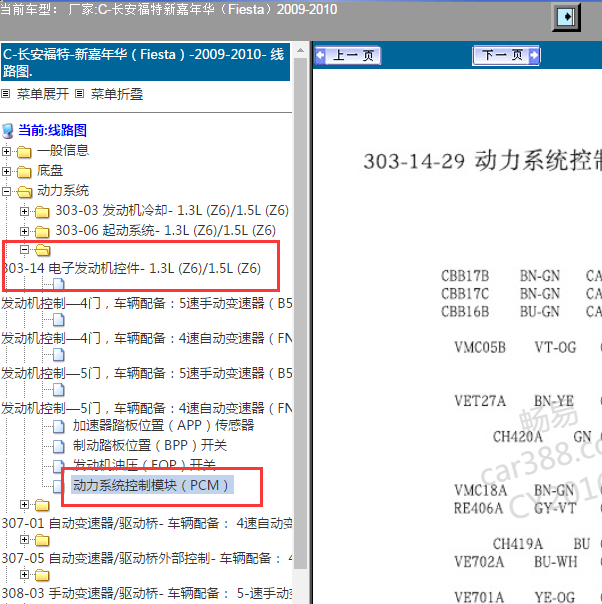
Task: Click the C-长安福特-新嘉年华 线路图 header
Action: 146,62
